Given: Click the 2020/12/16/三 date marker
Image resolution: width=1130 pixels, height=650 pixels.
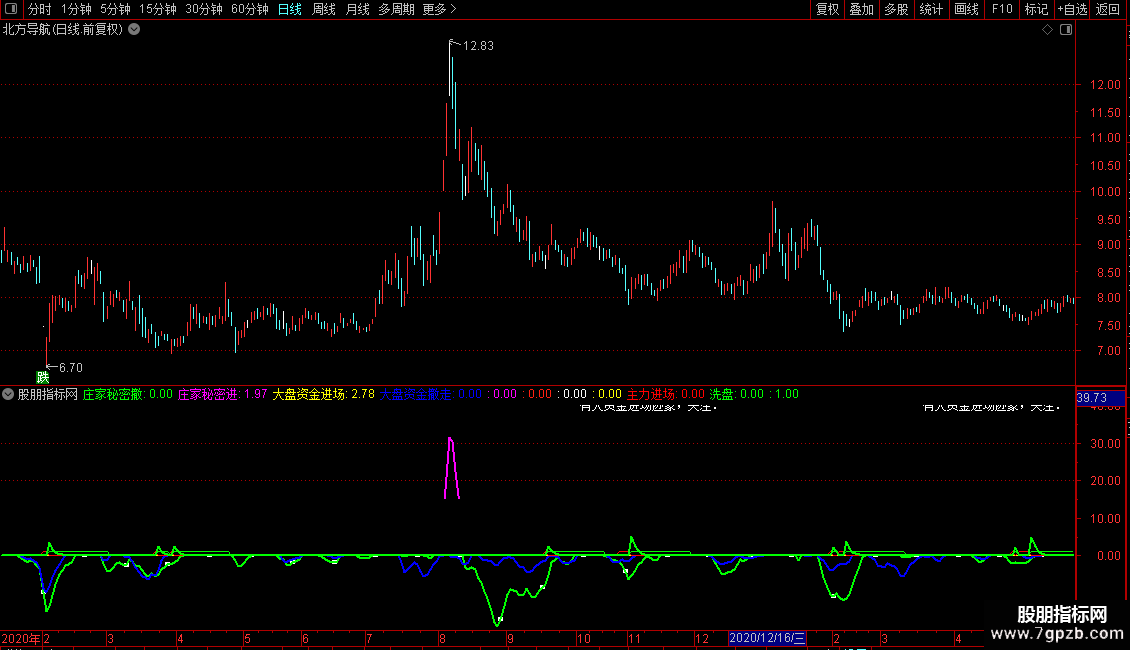Looking at the screenshot, I should (x=767, y=638).
